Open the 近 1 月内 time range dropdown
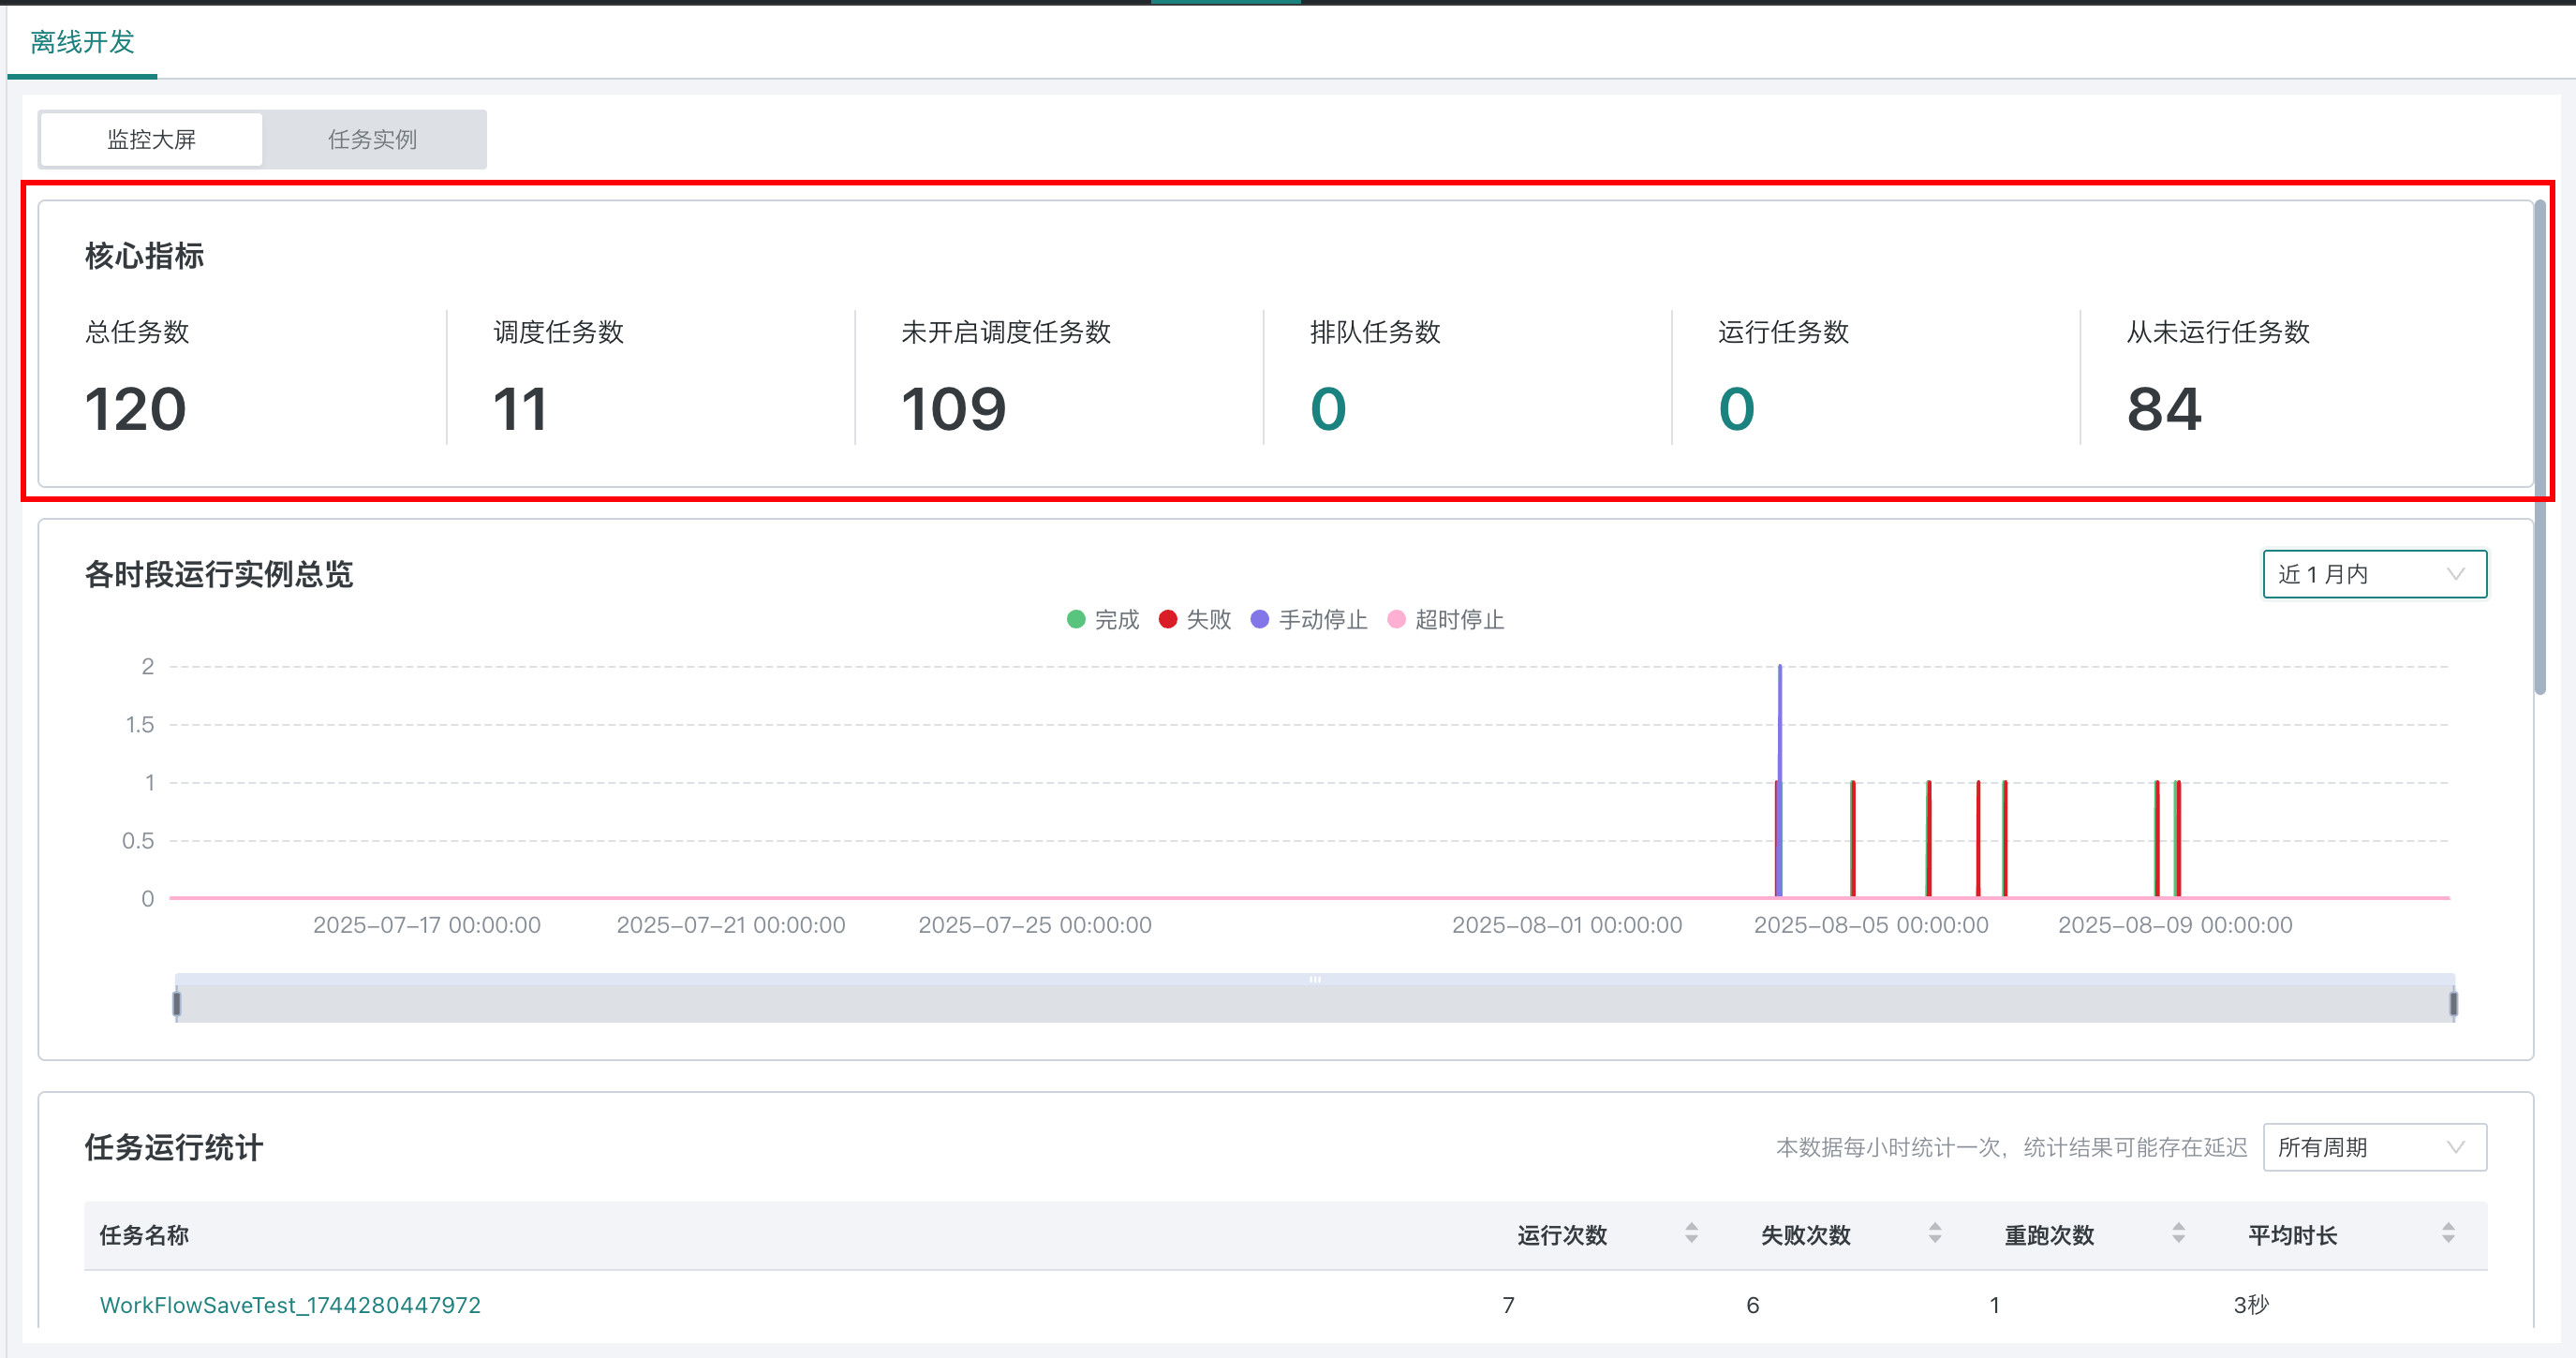2576x1358 pixels. point(2374,574)
